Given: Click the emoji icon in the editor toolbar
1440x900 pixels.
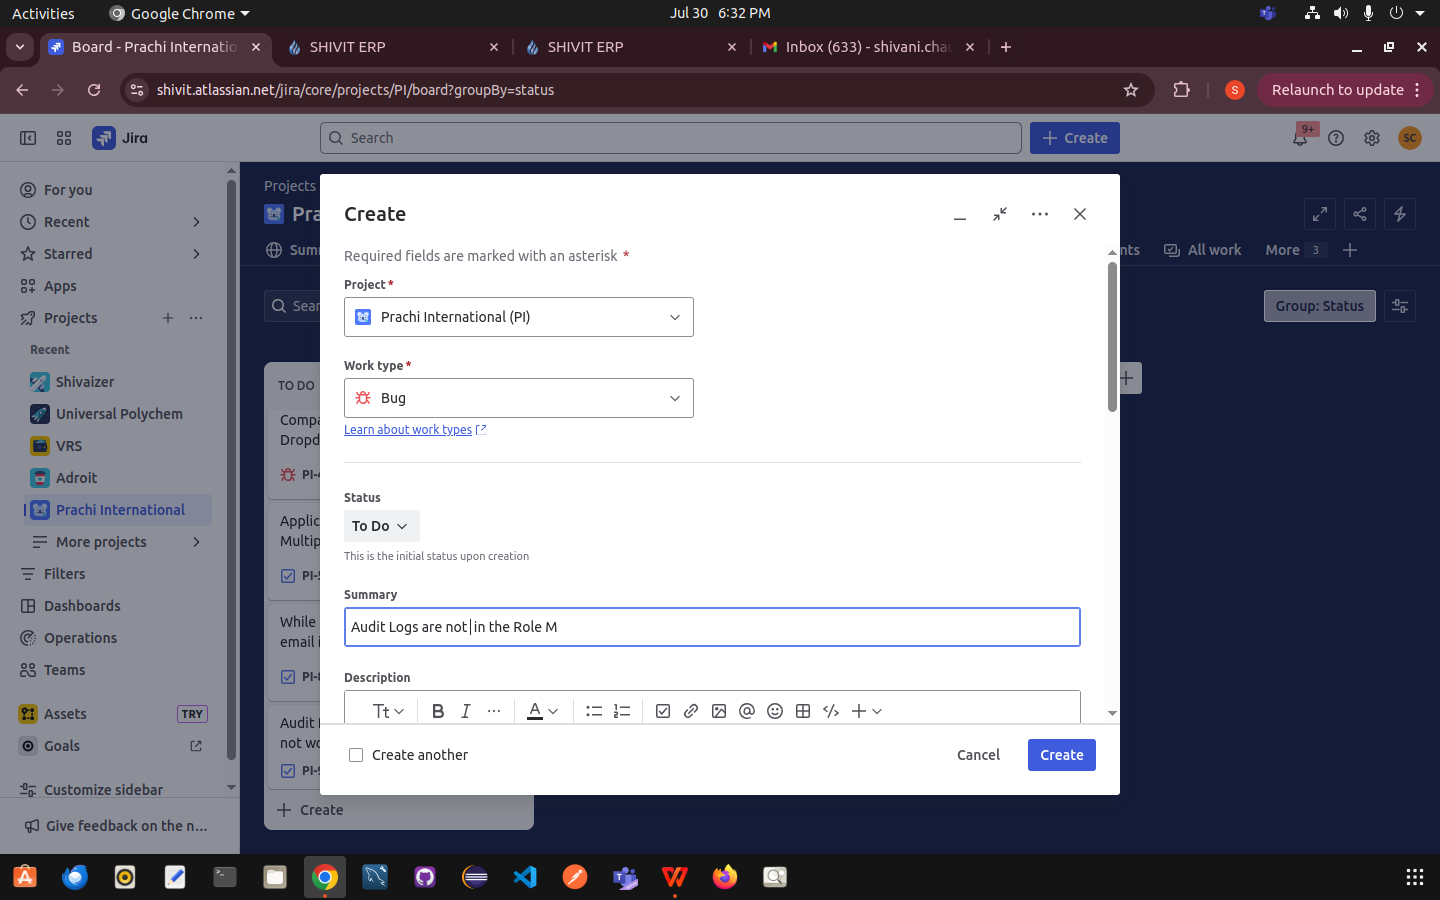Looking at the screenshot, I should coord(775,711).
